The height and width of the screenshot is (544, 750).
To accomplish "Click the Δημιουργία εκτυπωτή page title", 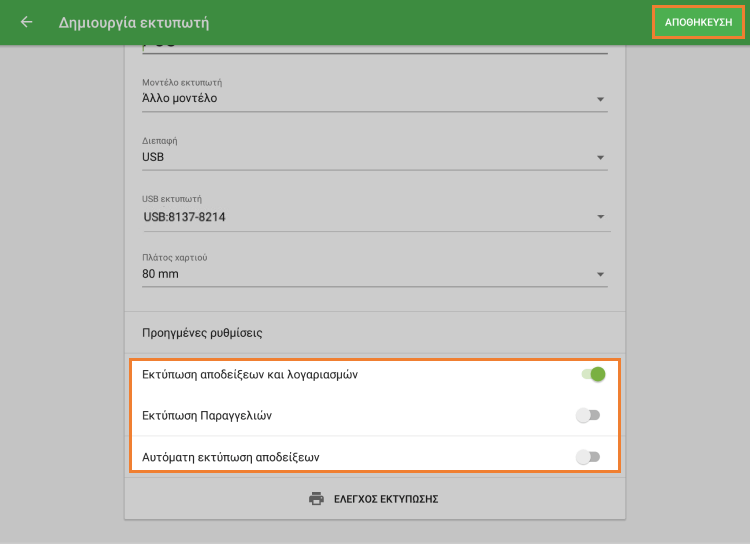I will (134, 22).
